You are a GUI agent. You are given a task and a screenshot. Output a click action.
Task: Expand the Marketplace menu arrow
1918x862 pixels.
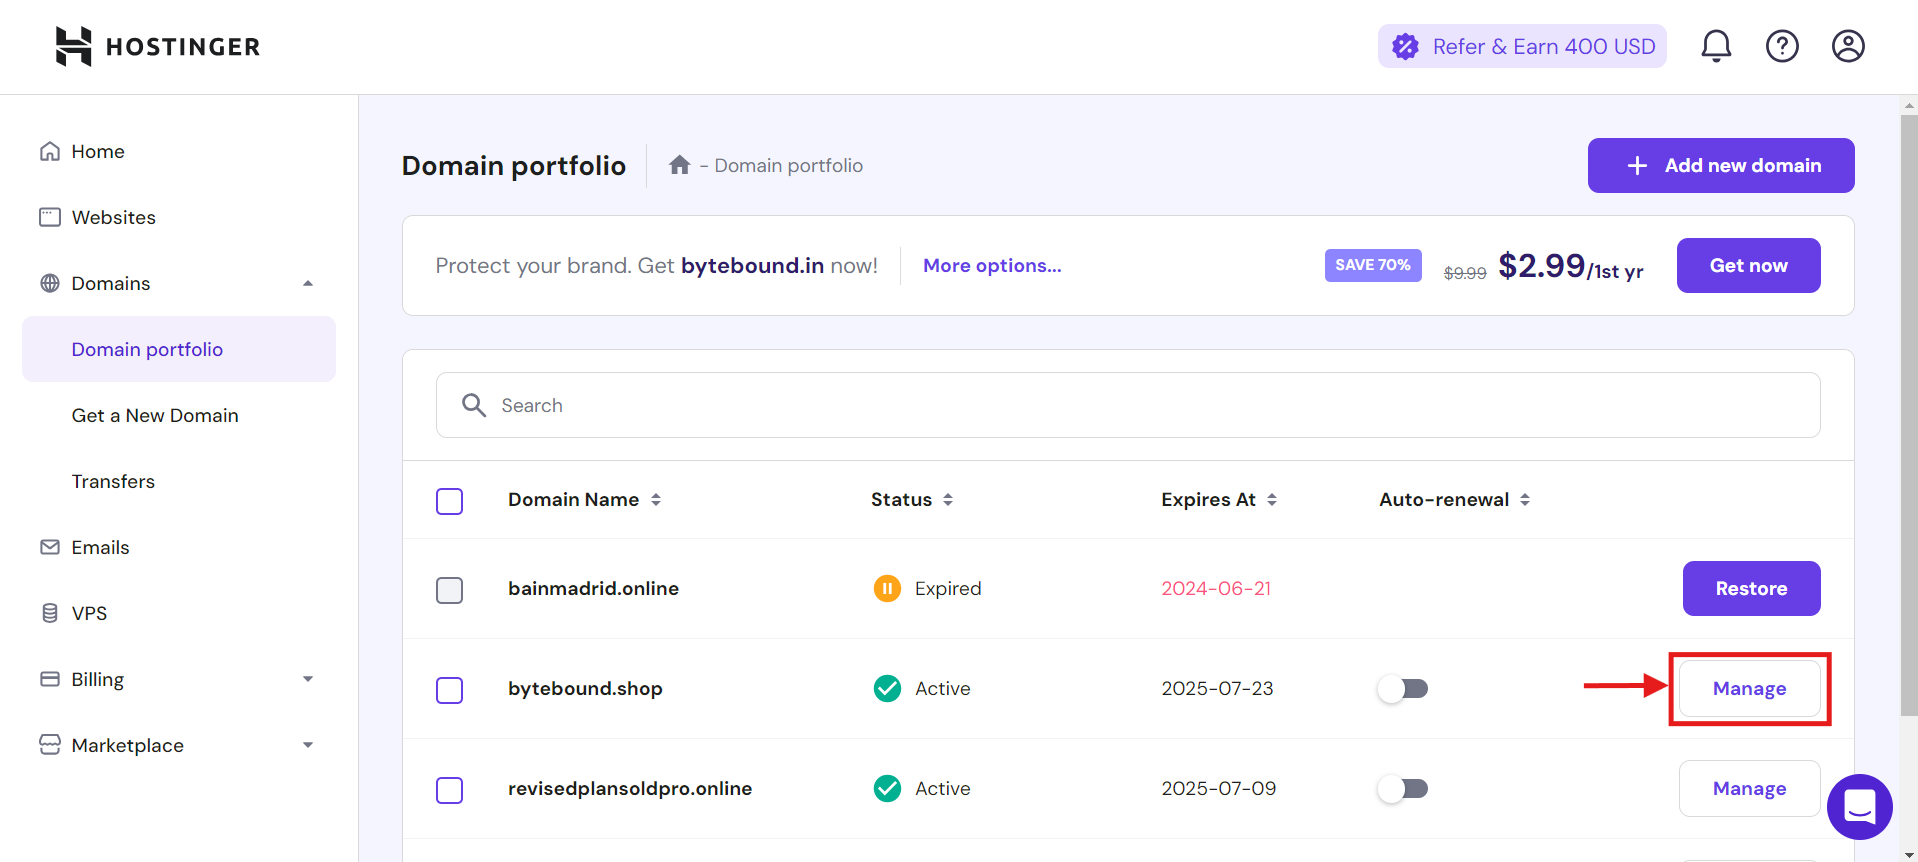point(308,745)
